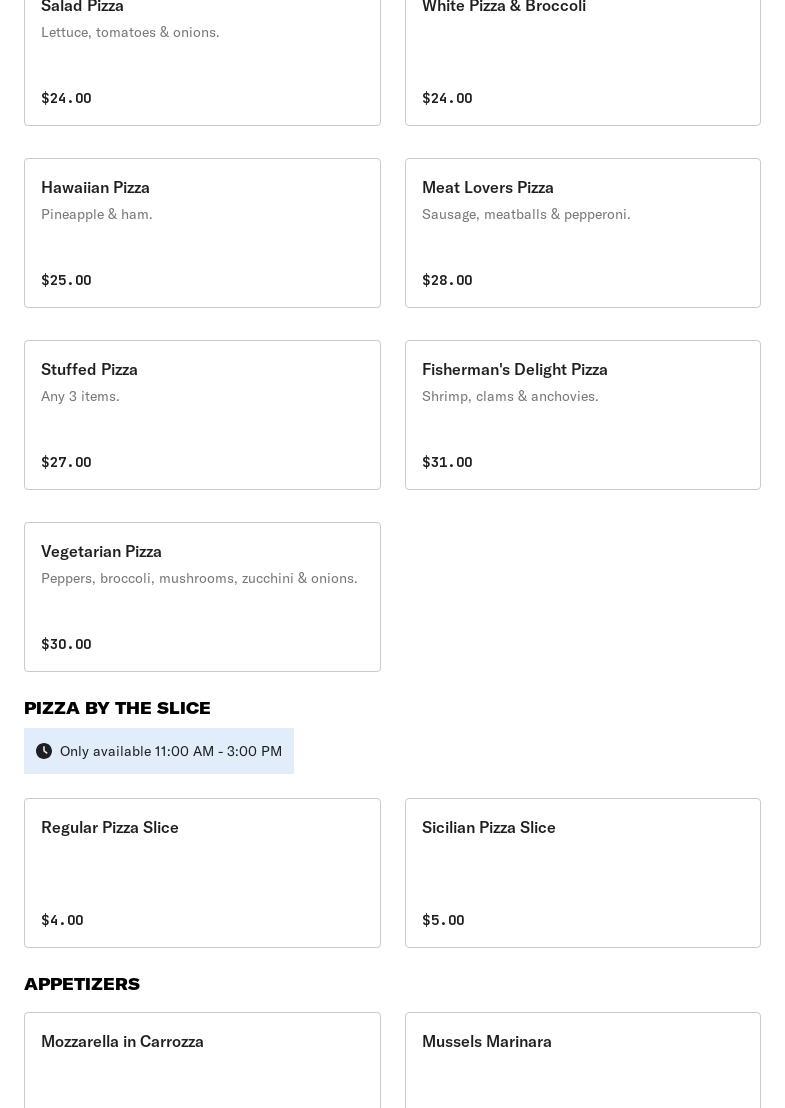Open Fisherman's Delight Pizza card
This screenshot has width=785, height=1108.
tap(582, 415)
